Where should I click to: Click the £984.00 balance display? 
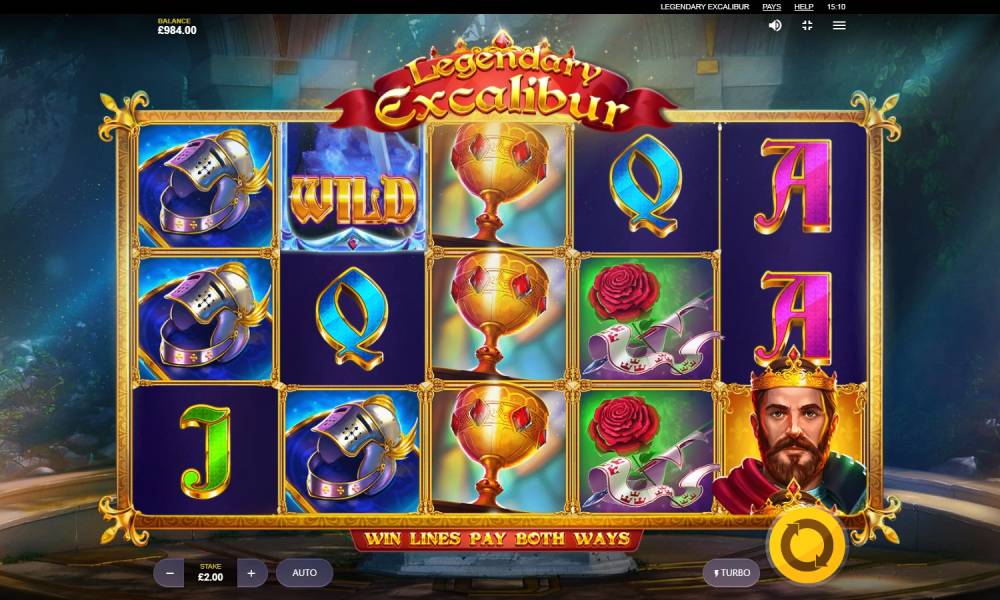tap(177, 30)
